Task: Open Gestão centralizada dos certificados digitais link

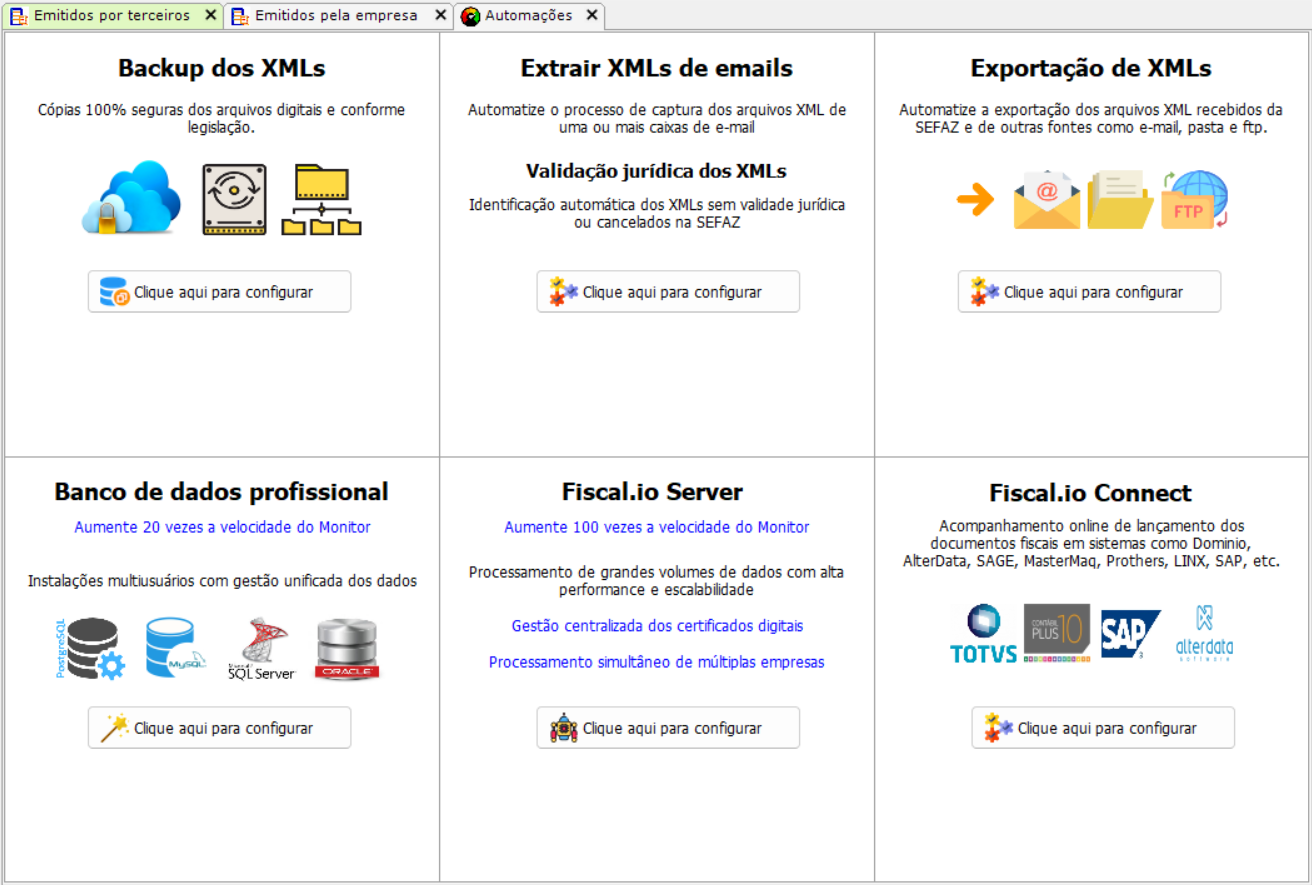Action: 657,626
